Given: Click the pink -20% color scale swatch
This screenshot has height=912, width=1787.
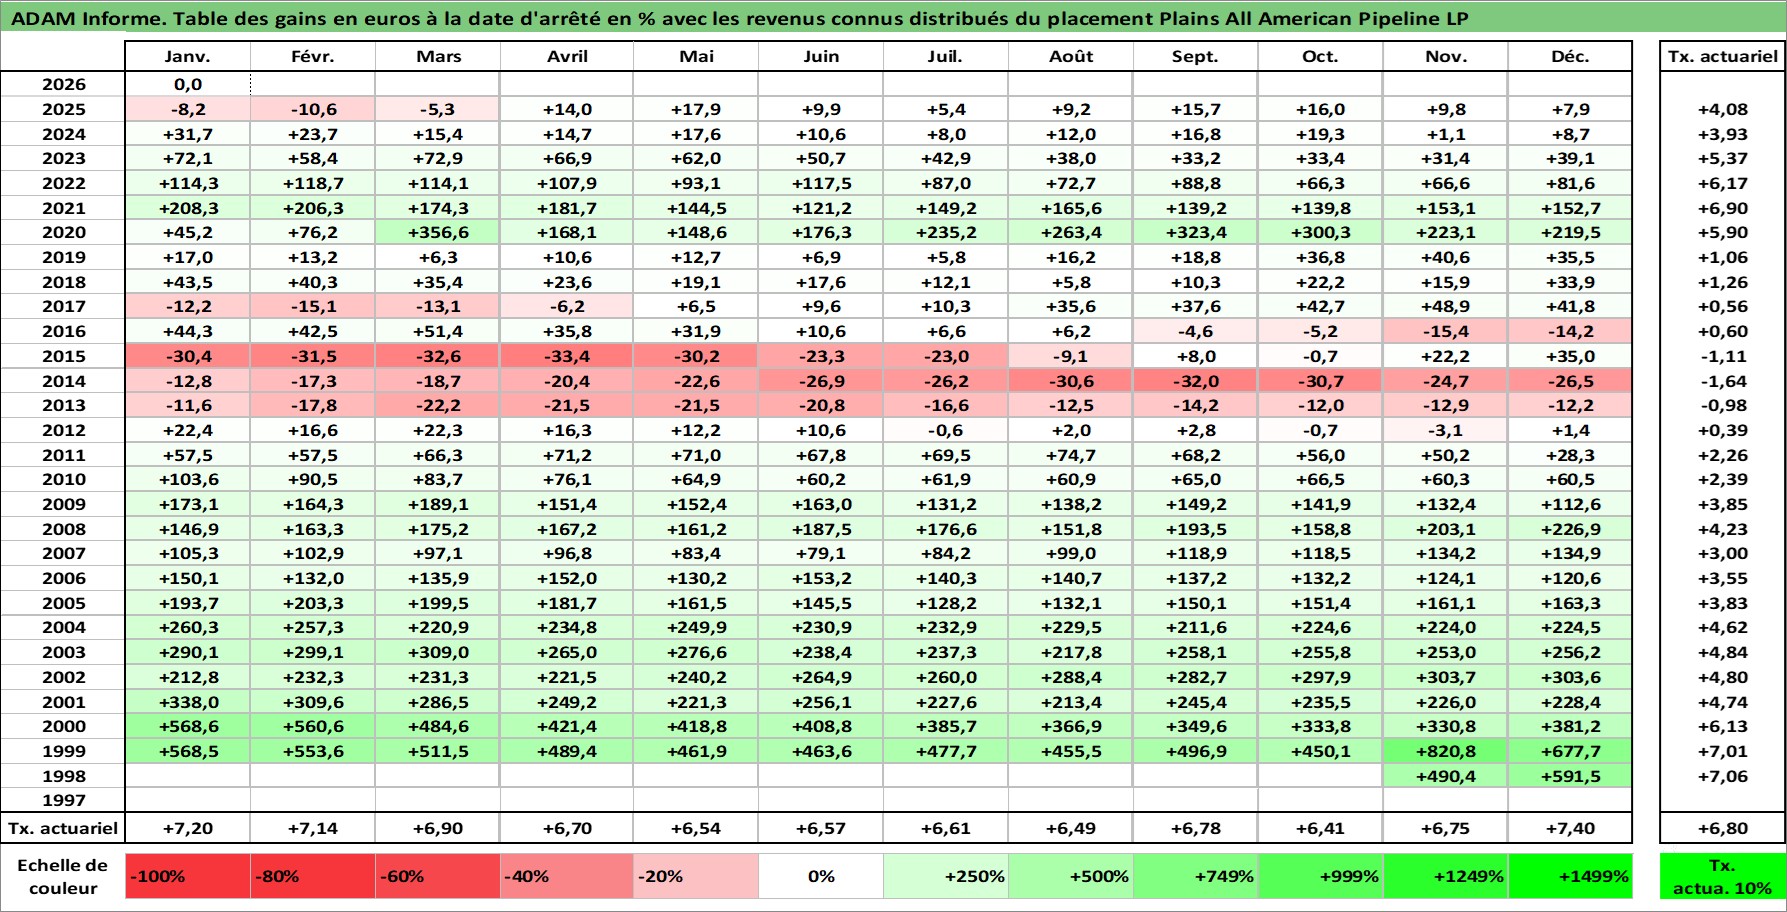Looking at the screenshot, I should [696, 876].
